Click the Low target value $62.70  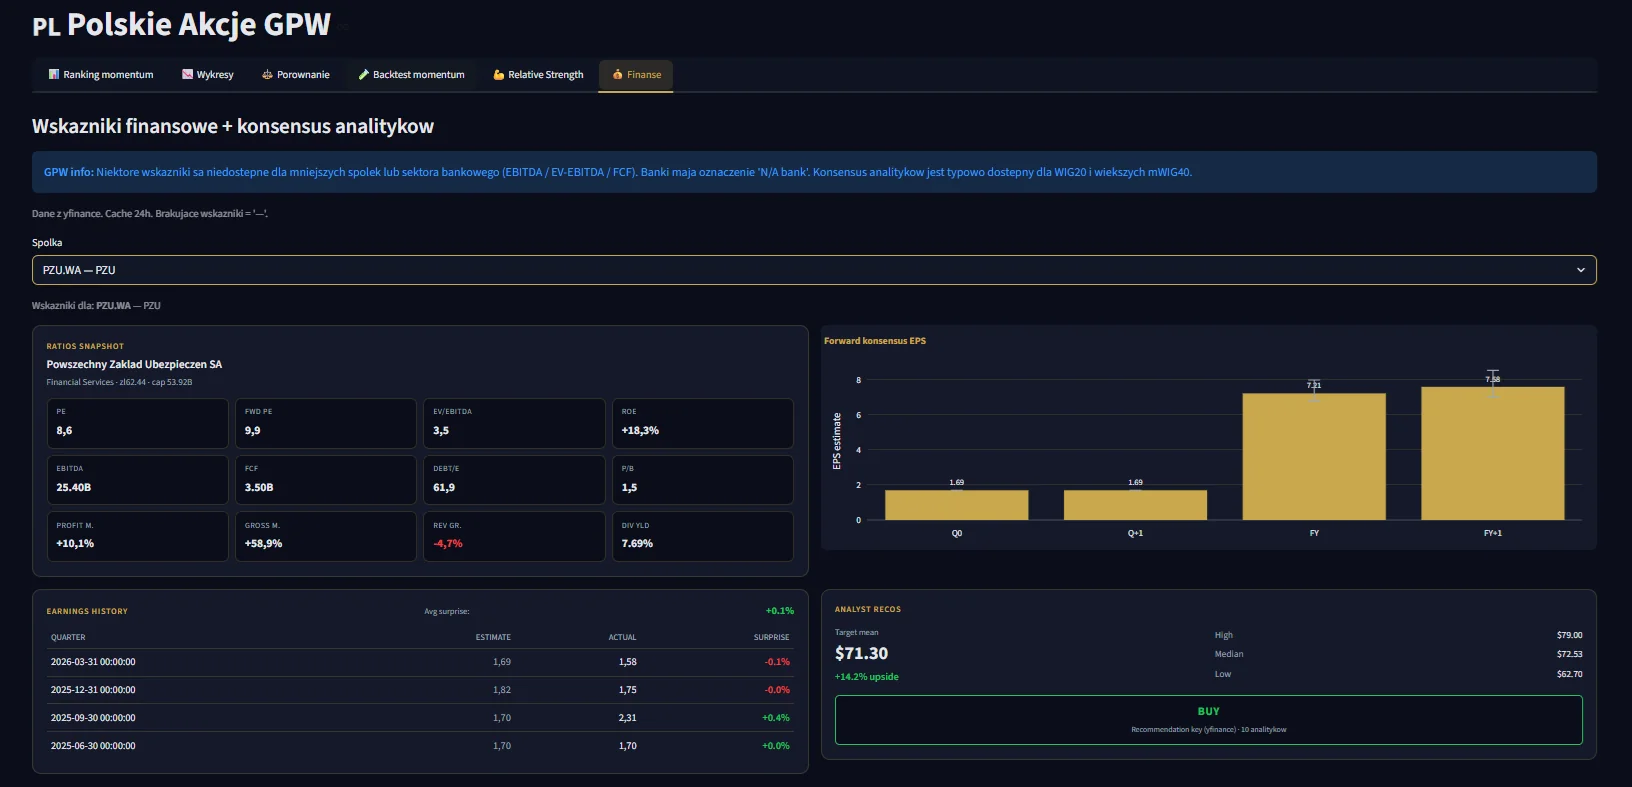(1569, 674)
